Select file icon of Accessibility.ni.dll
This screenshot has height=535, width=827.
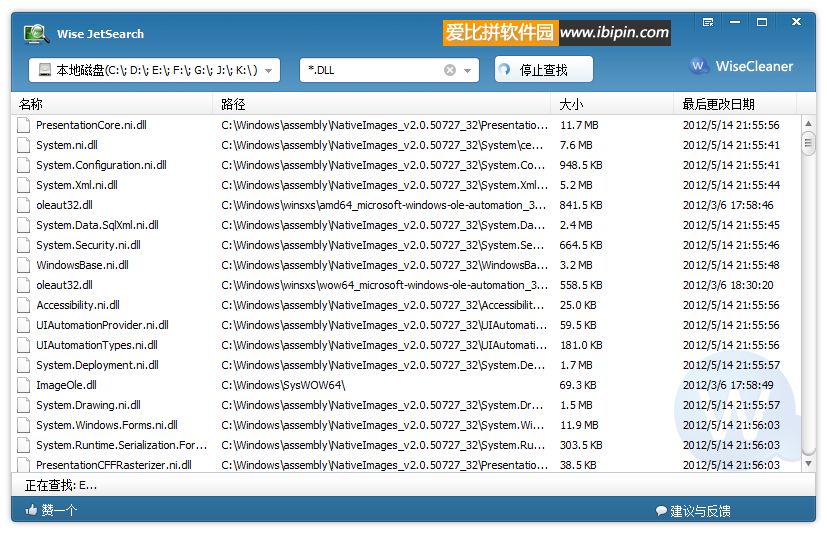(23, 305)
